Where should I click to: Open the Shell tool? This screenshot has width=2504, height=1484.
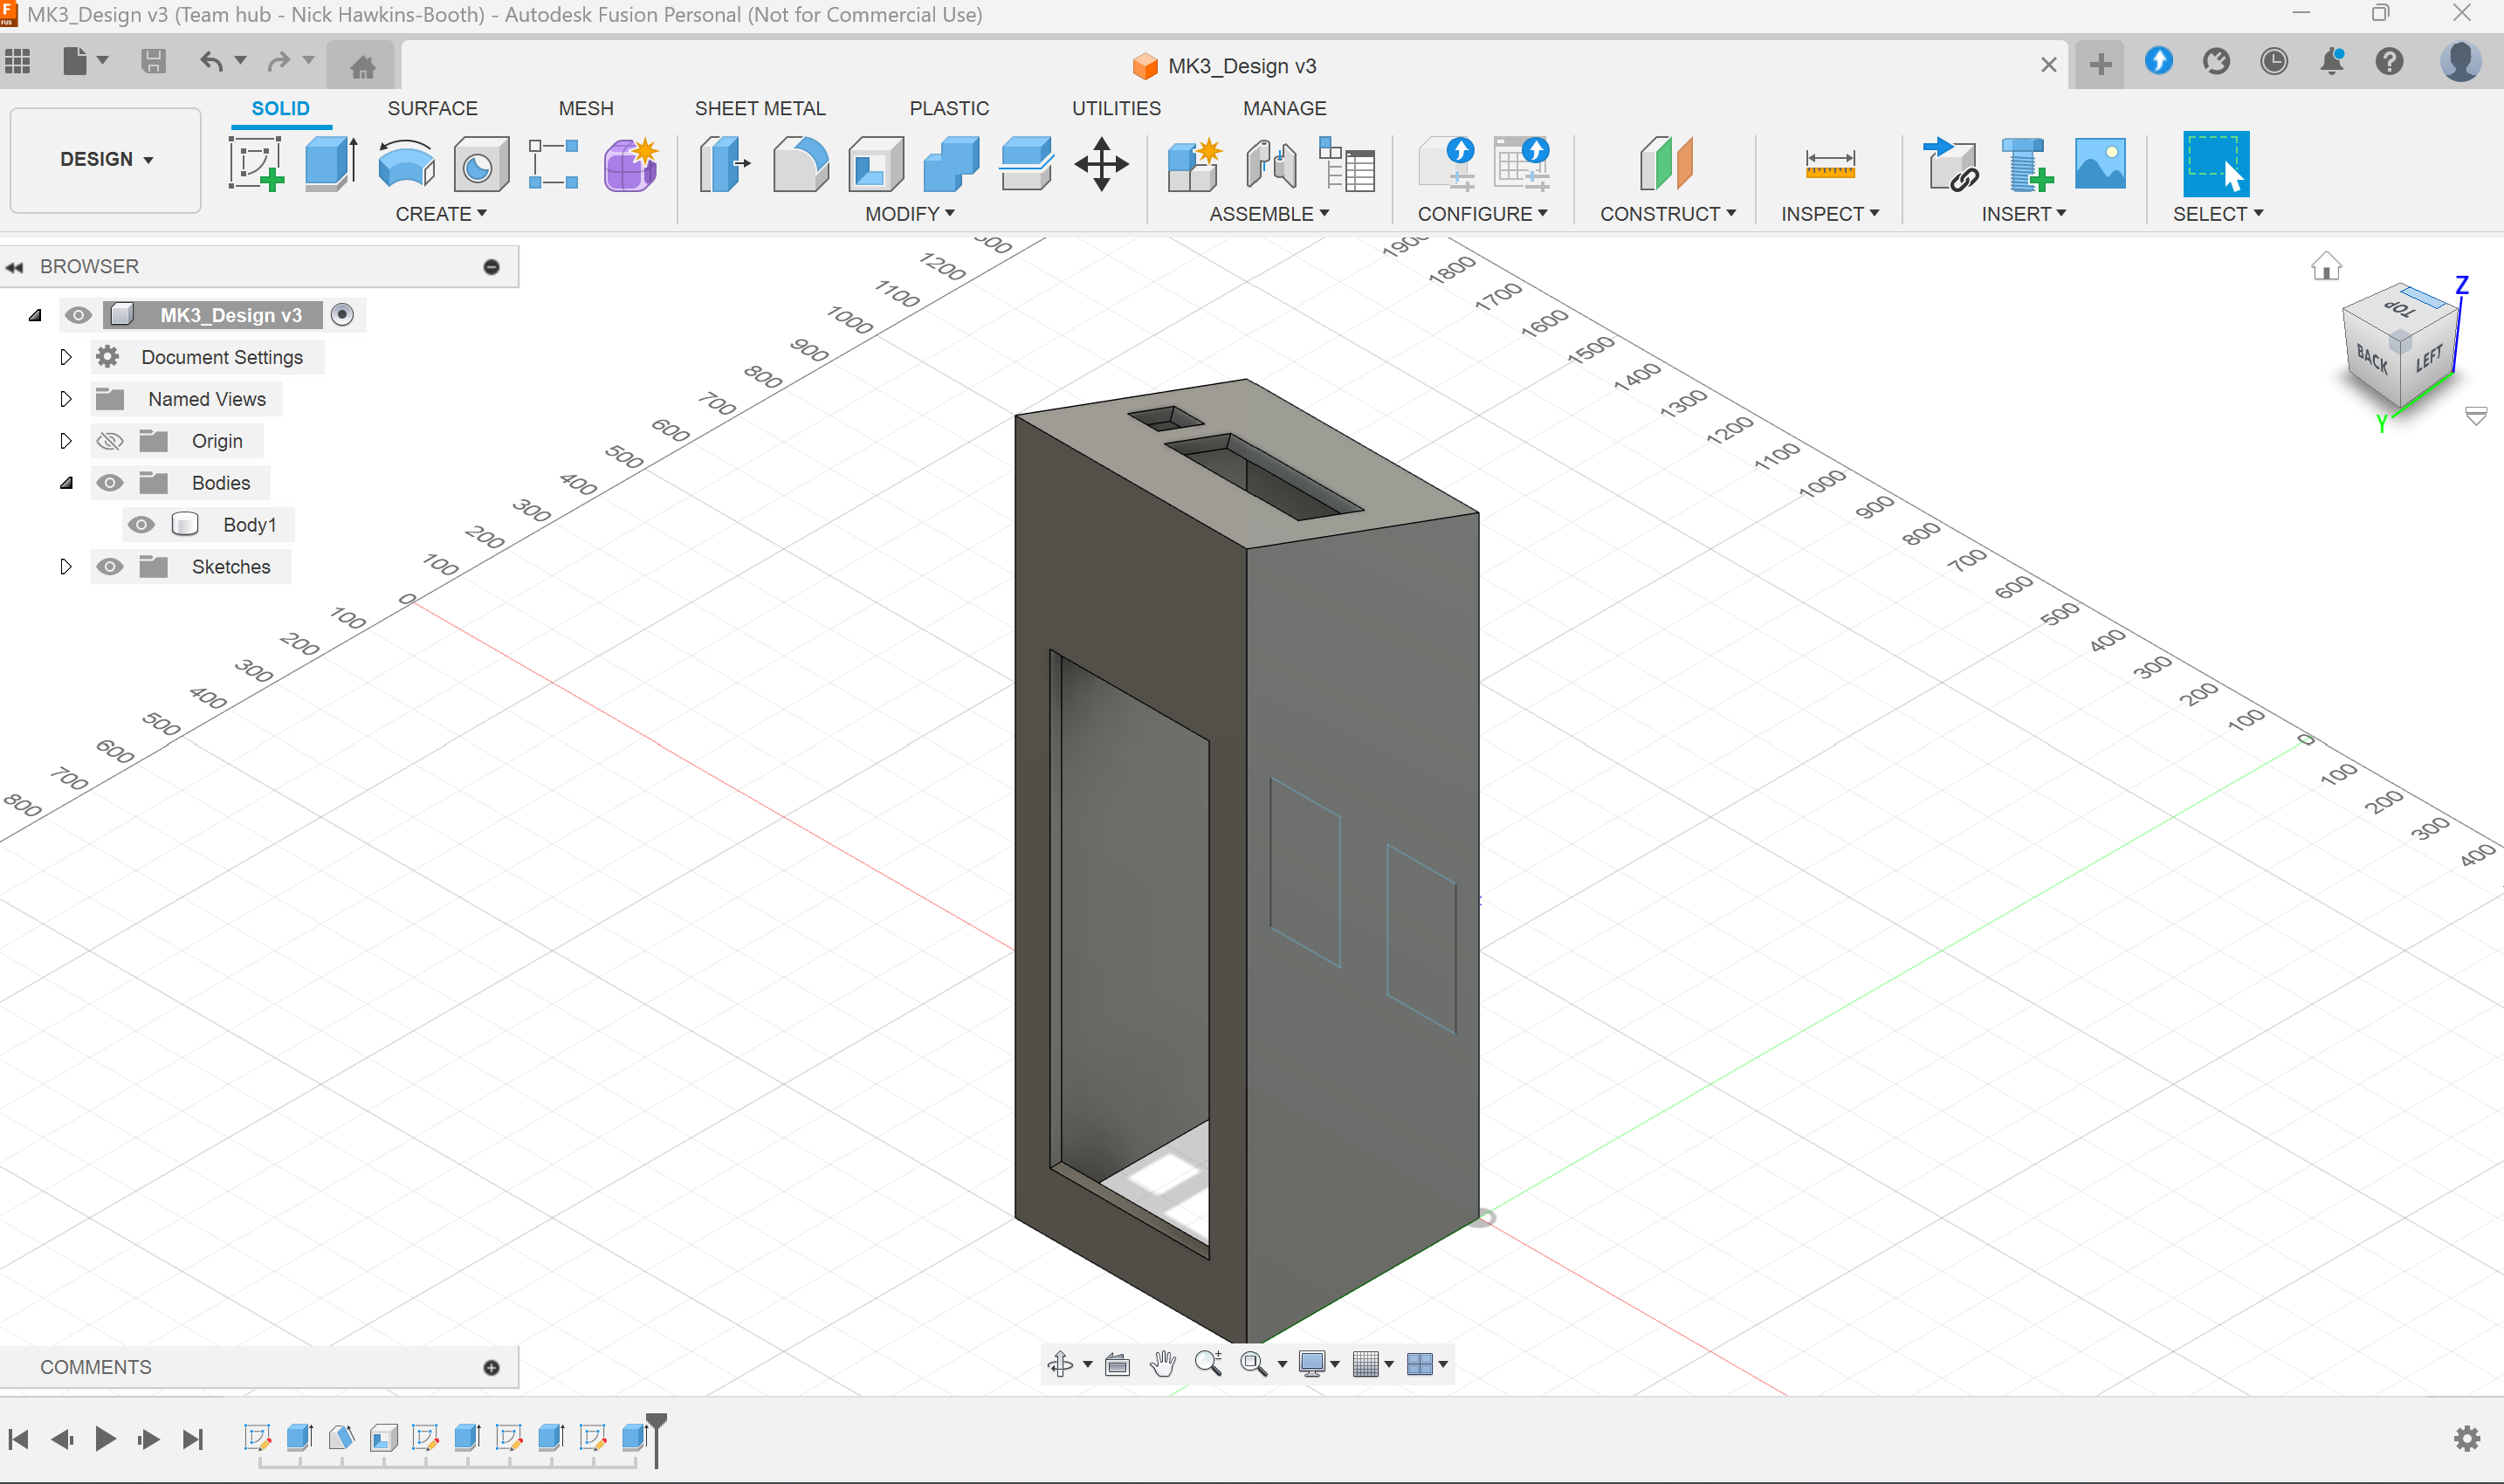(875, 163)
